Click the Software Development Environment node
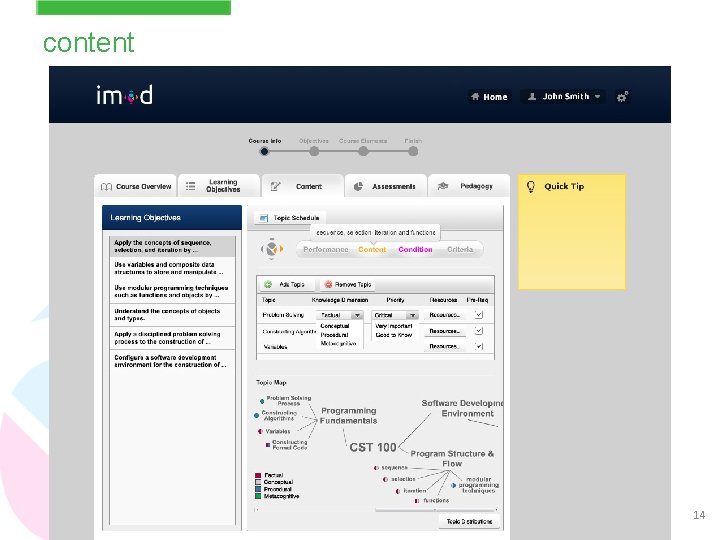 click(x=462, y=408)
